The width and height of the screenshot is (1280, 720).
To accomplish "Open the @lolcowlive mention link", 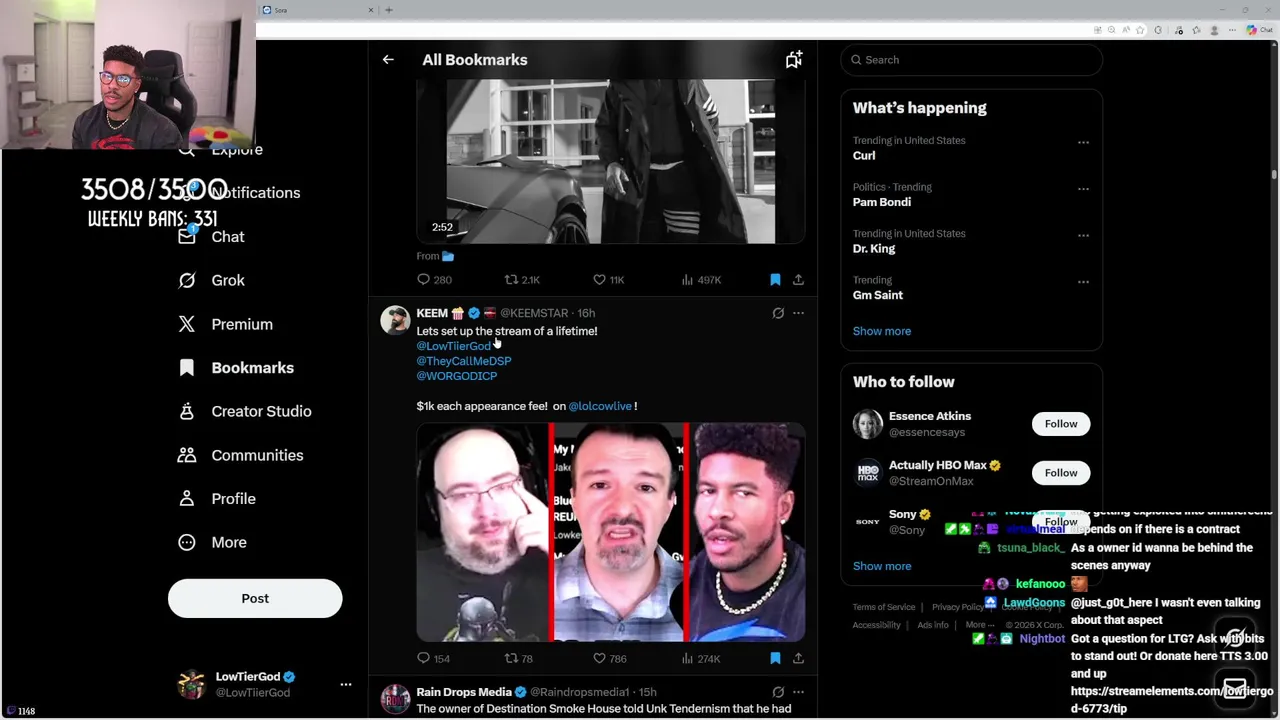I will click(x=600, y=406).
